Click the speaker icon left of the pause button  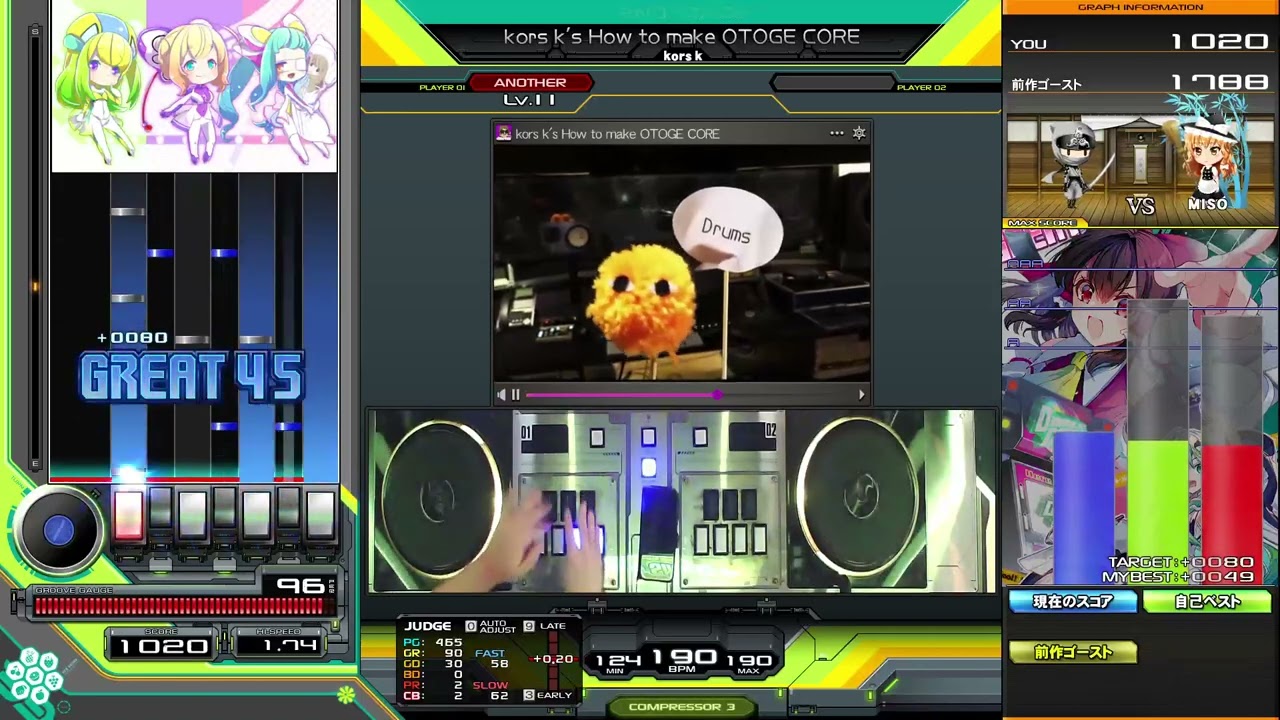click(502, 395)
